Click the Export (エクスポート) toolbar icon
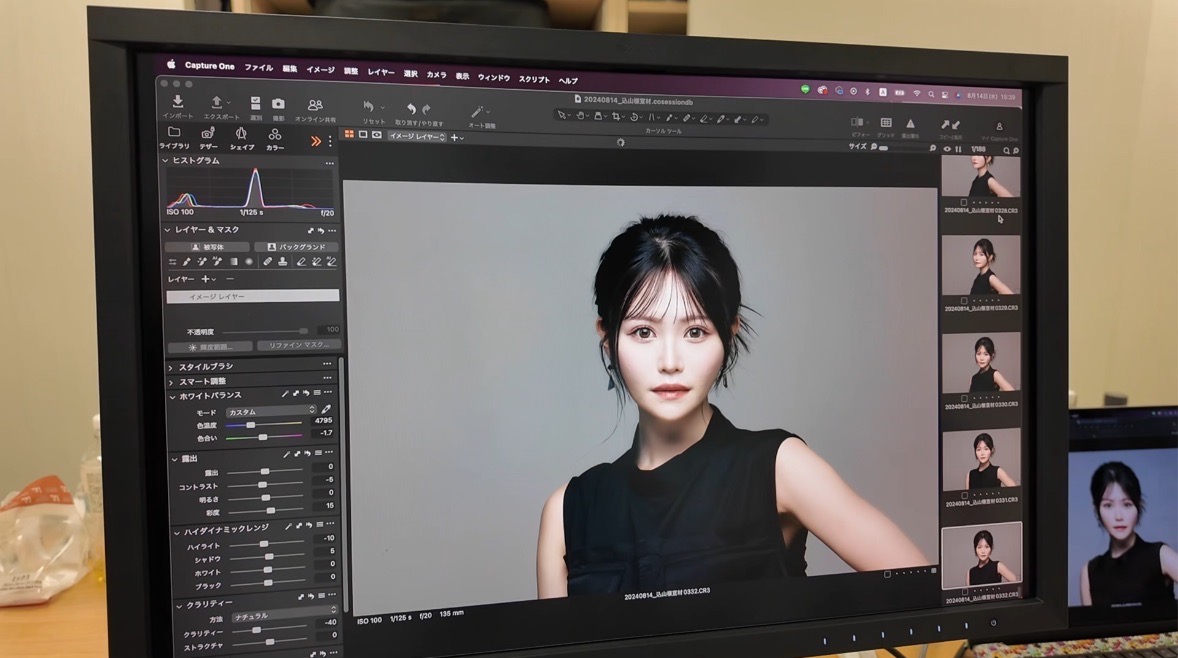Image resolution: width=1178 pixels, height=658 pixels. (217, 103)
